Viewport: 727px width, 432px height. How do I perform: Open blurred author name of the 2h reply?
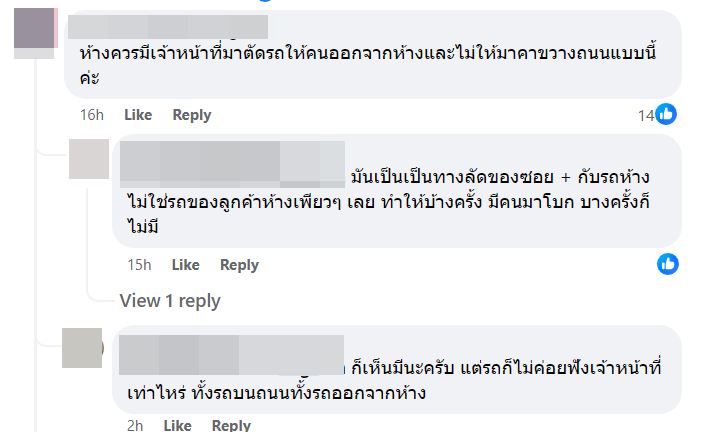[x=232, y=353]
